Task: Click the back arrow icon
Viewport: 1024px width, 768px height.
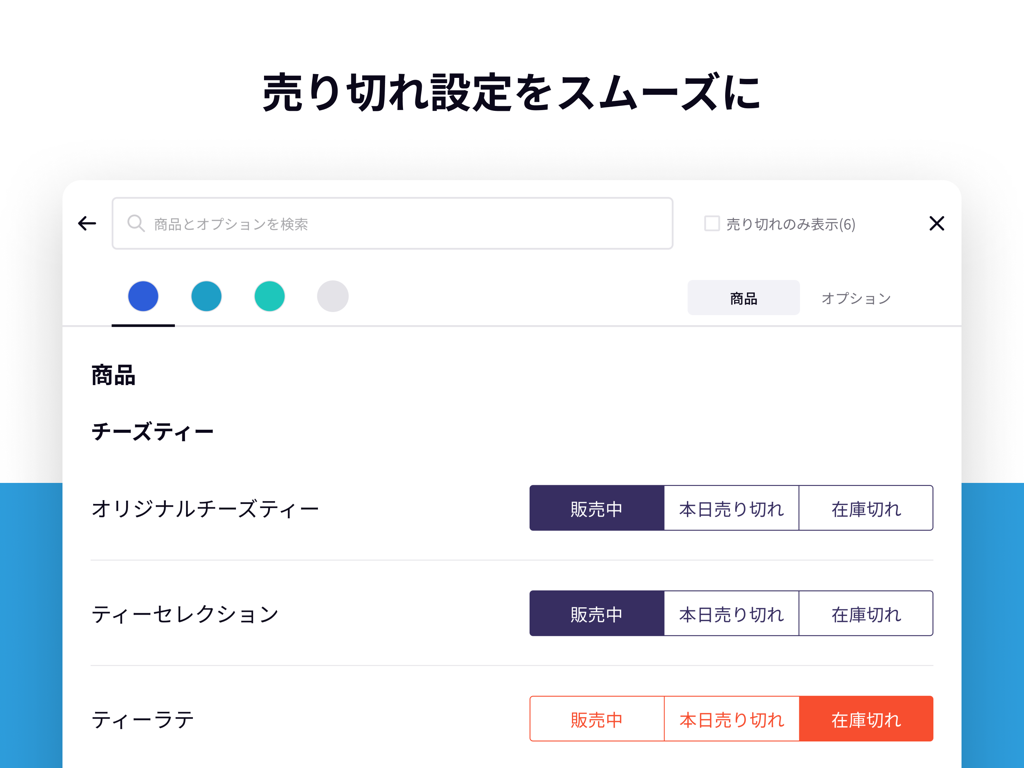Action: [87, 224]
